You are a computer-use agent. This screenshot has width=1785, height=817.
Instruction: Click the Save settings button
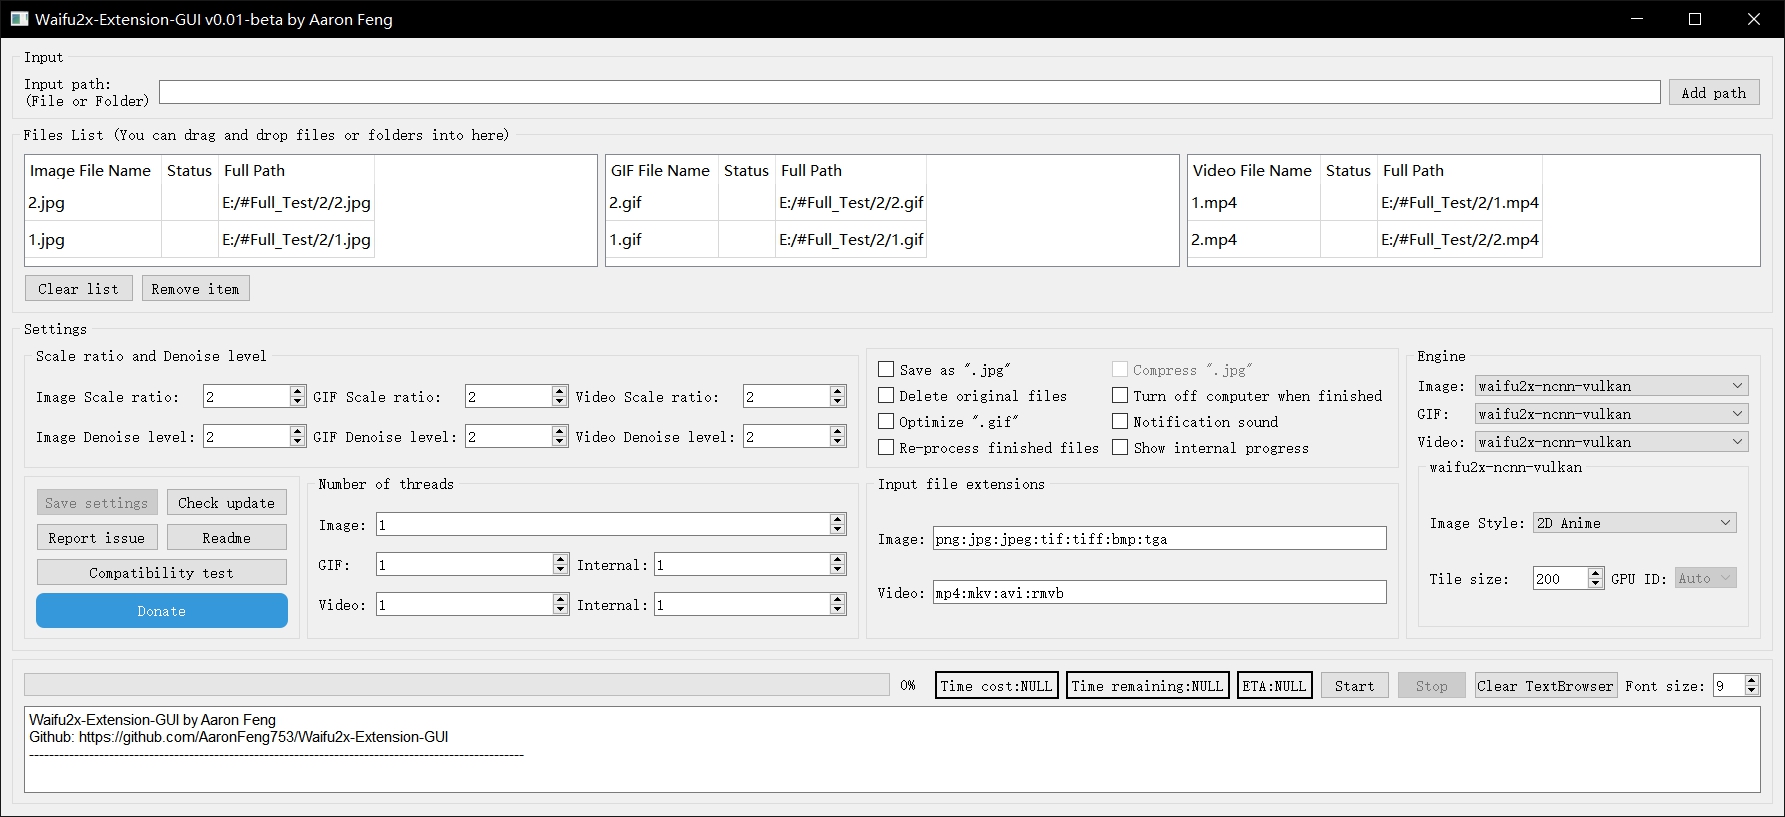coord(96,503)
